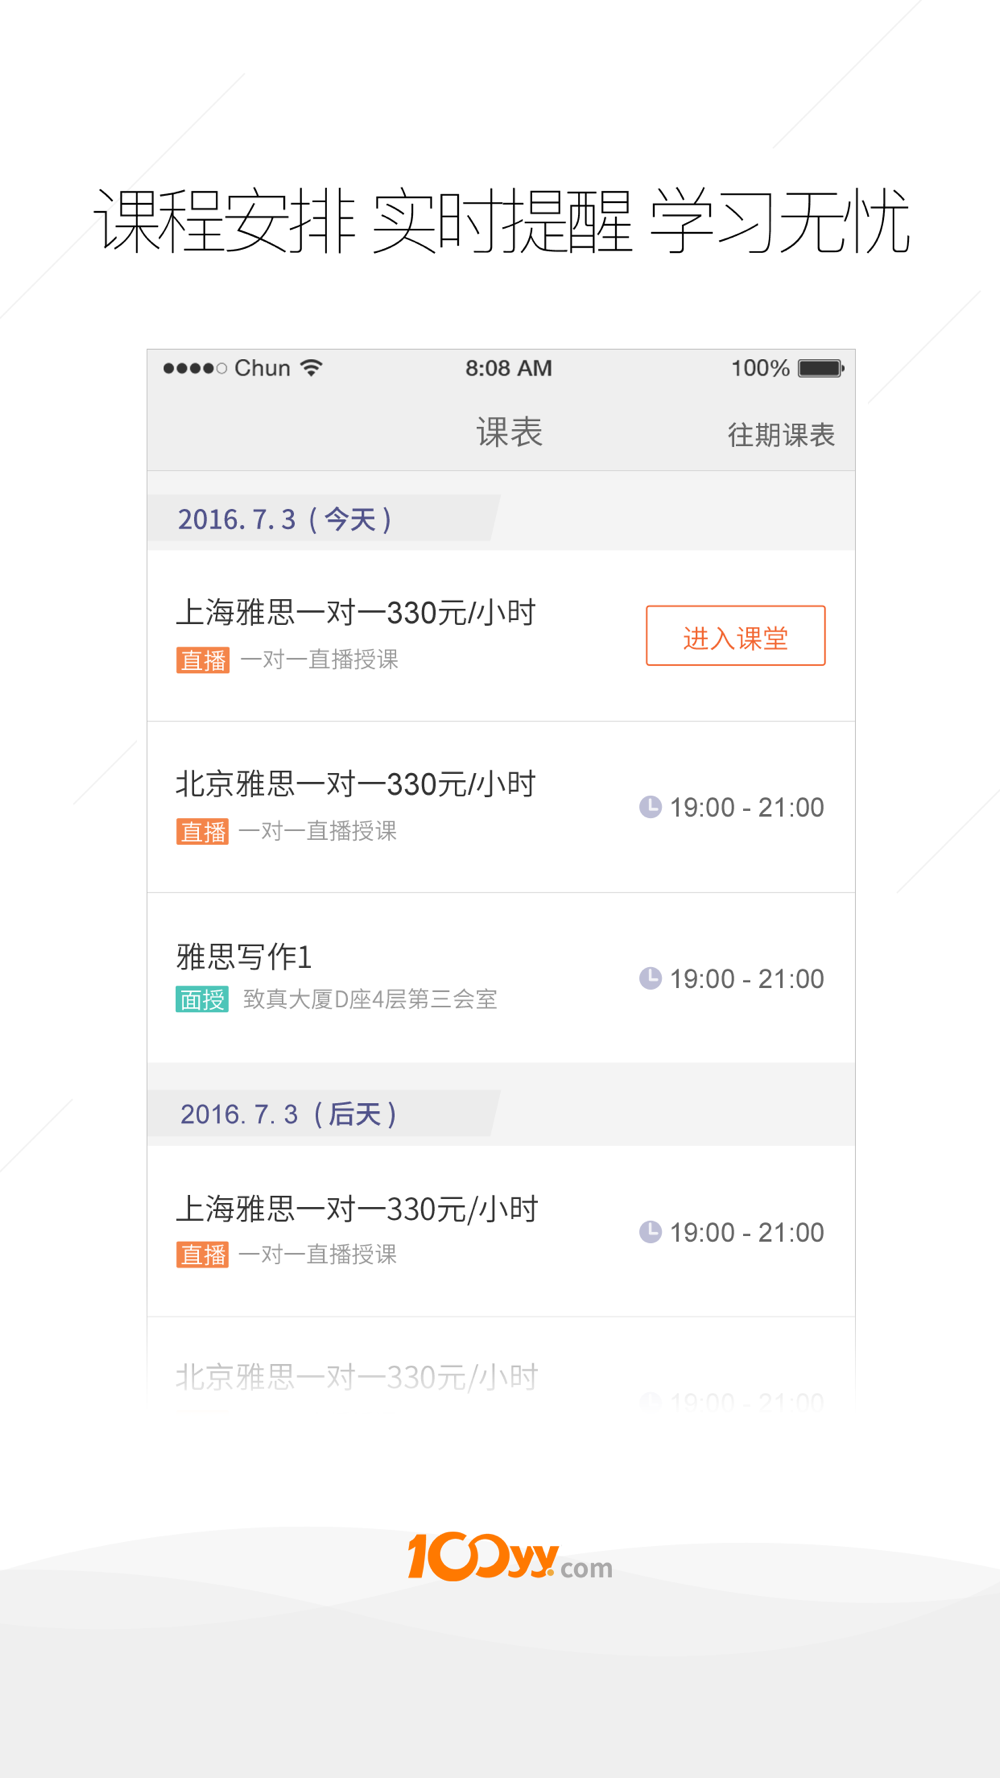Open the 雅思写作1 course entry
The height and width of the screenshot is (1778, 1000).
[x=245, y=957]
